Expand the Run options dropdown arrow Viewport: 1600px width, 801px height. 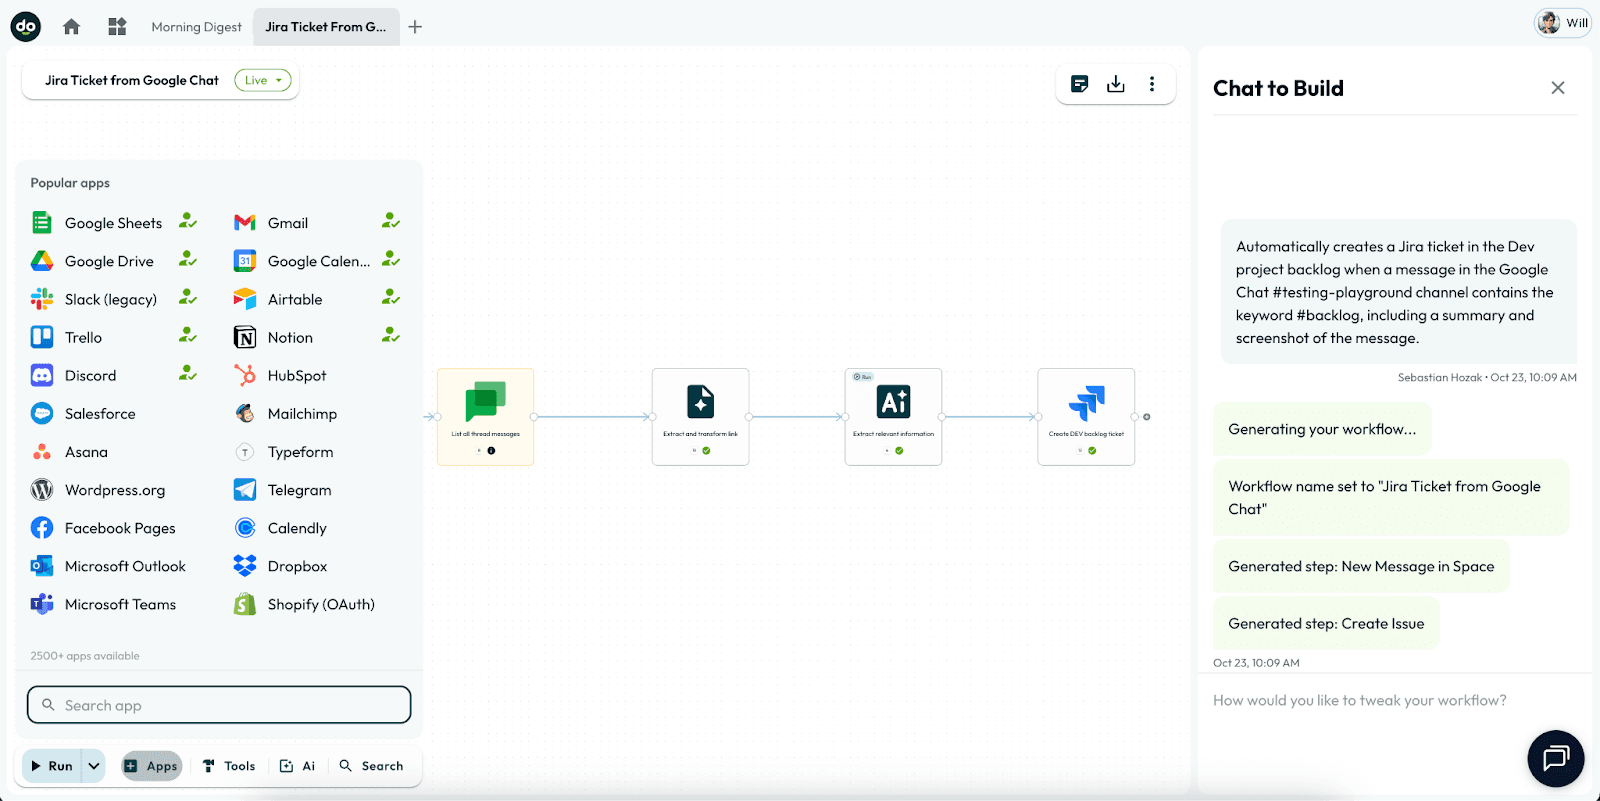(94, 766)
